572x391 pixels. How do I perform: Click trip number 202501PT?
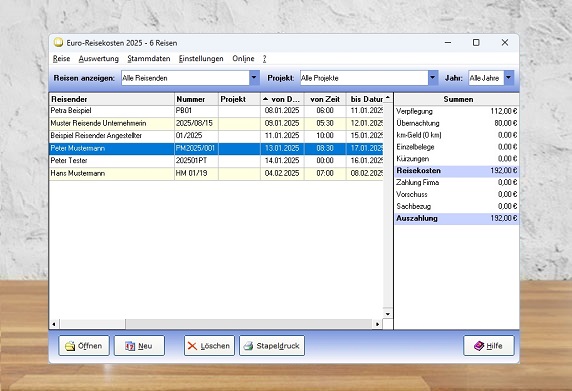point(192,160)
